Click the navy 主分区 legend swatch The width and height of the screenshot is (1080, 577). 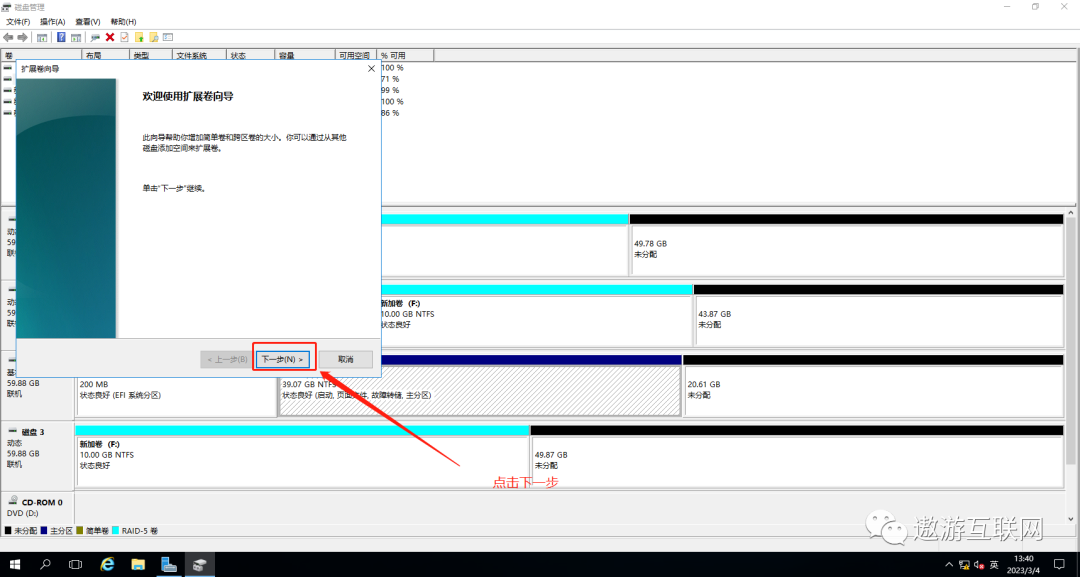coord(44,531)
